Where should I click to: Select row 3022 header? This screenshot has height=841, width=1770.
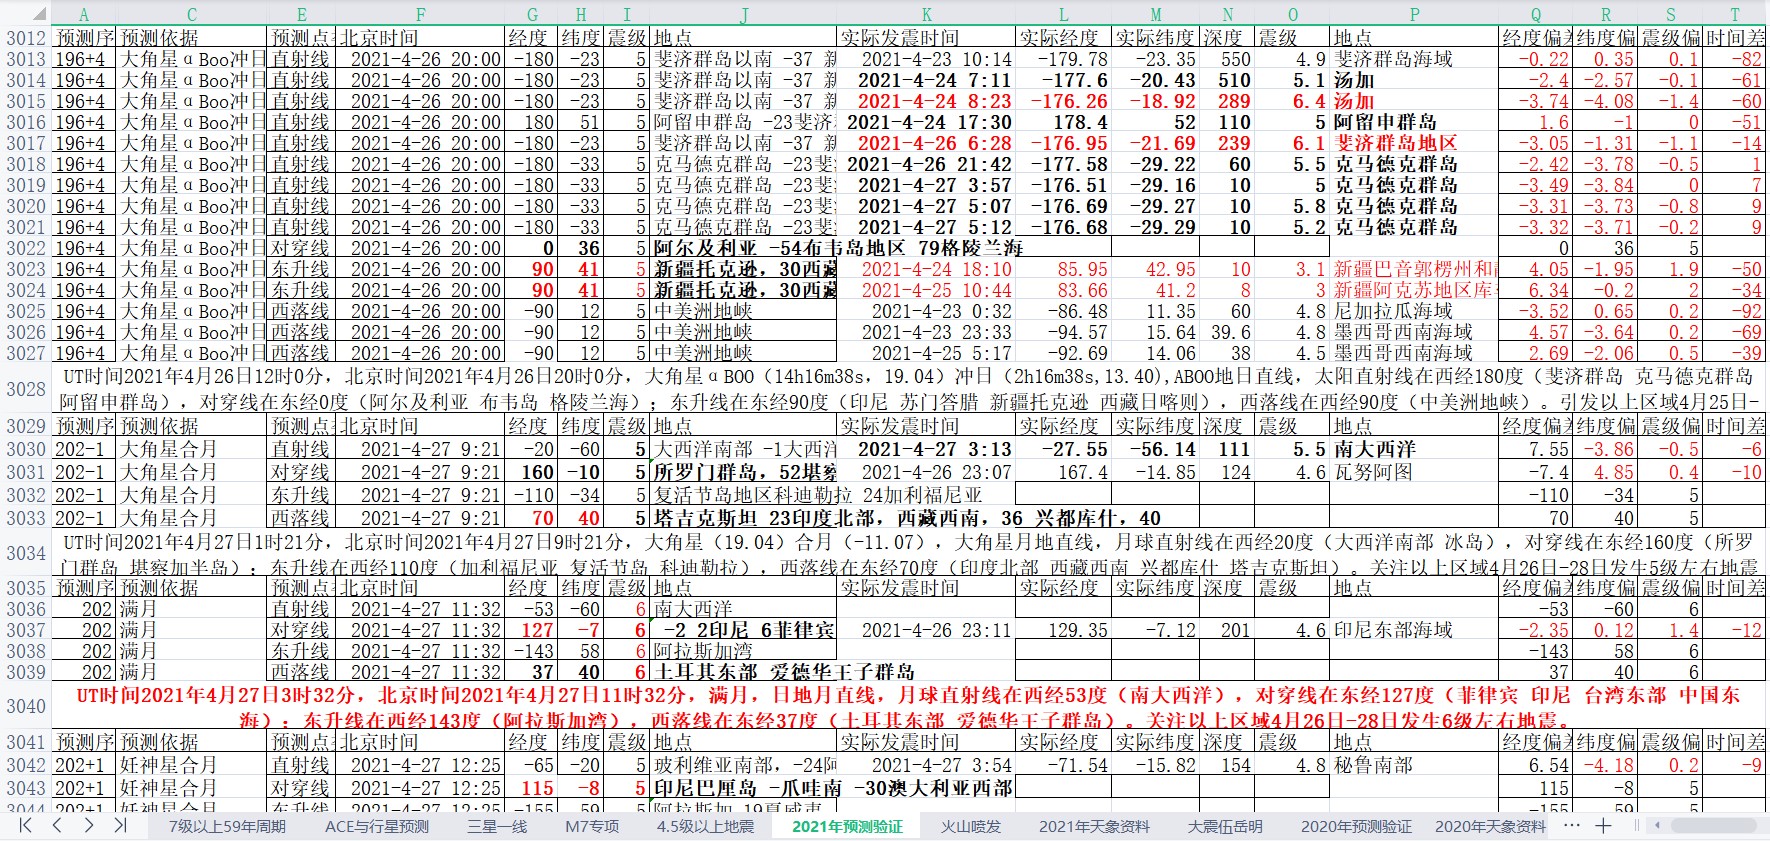tap(25, 248)
